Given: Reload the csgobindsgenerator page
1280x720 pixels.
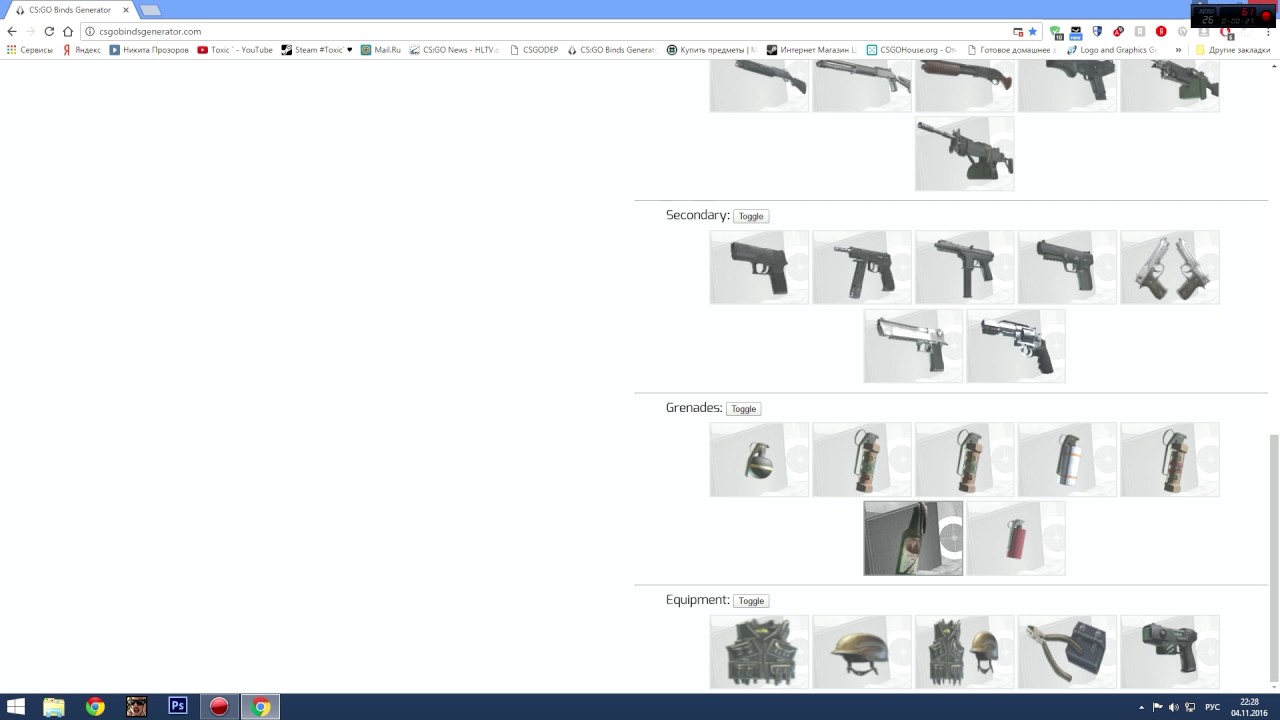Looking at the screenshot, I should (x=49, y=31).
